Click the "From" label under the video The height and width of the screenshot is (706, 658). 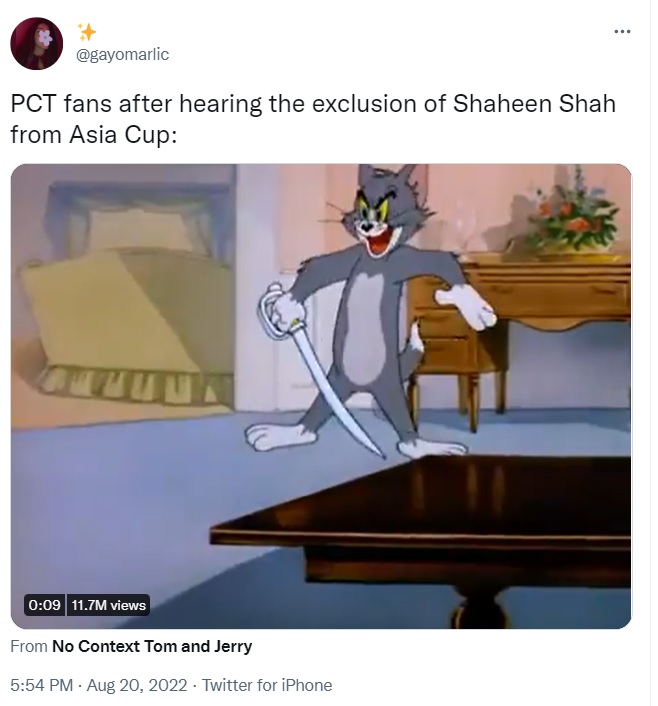tap(29, 647)
